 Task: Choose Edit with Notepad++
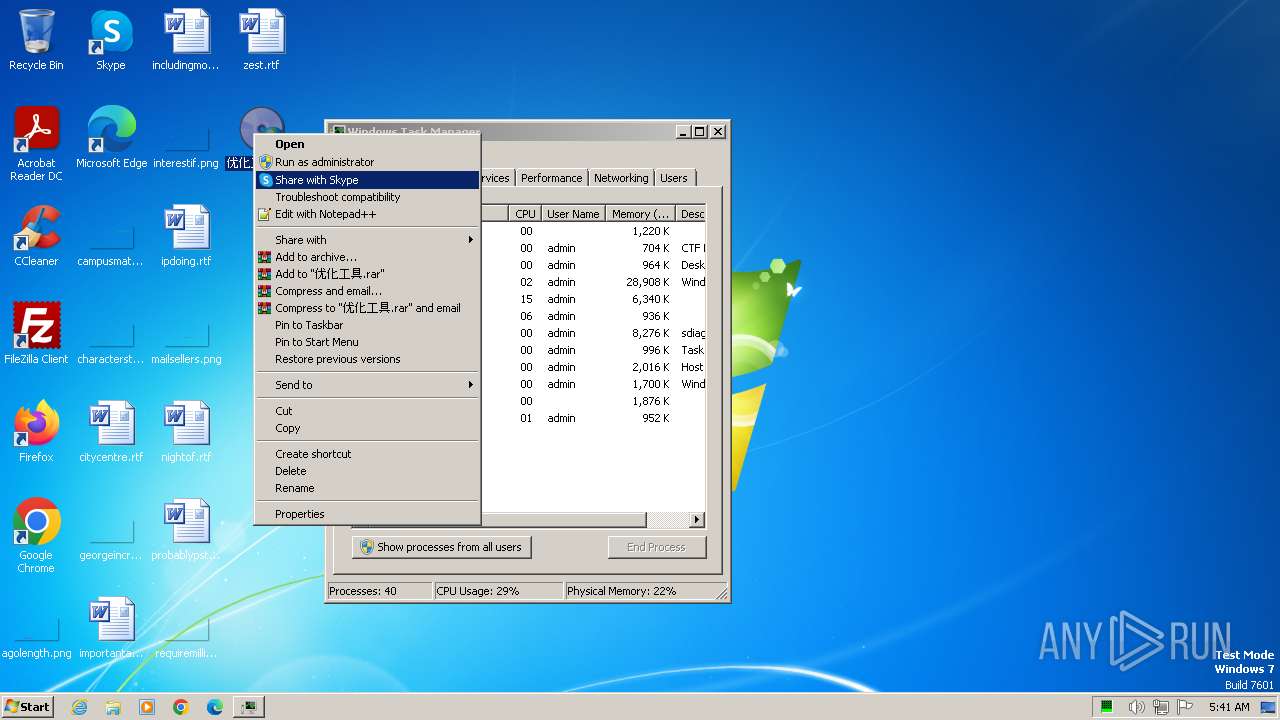click(368, 214)
